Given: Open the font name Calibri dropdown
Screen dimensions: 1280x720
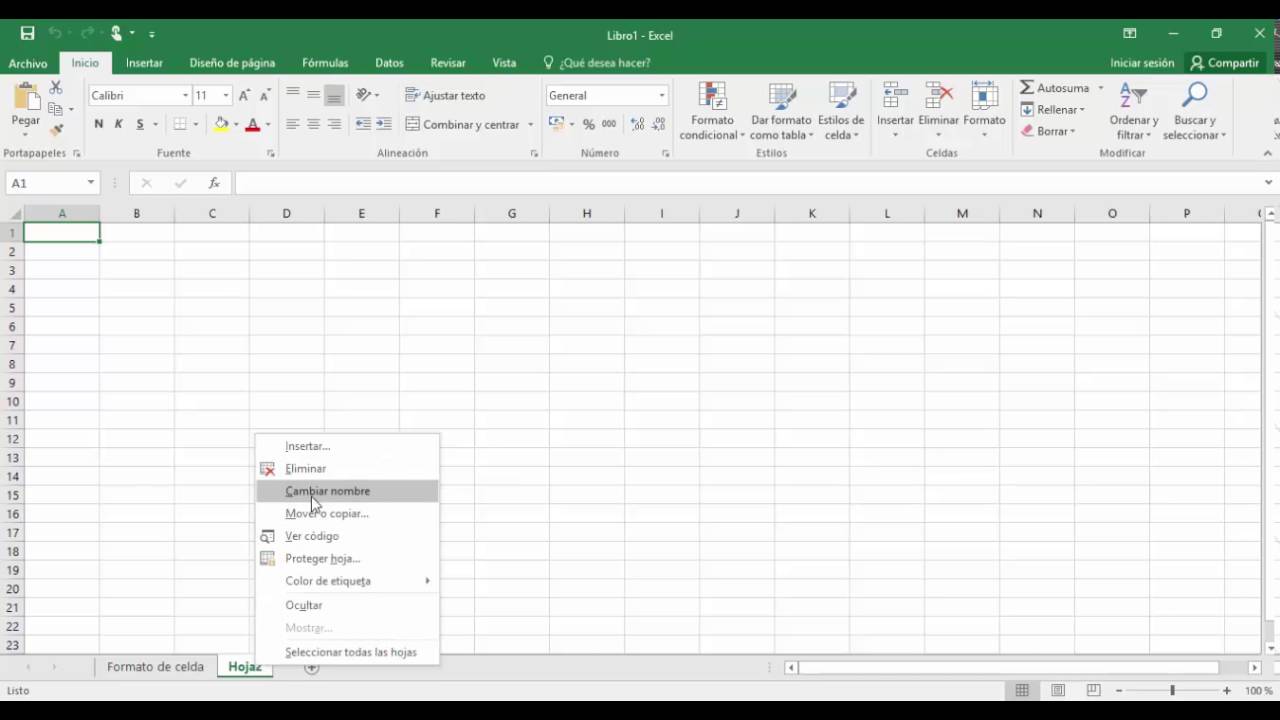Looking at the screenshot, I should [185, 95].
